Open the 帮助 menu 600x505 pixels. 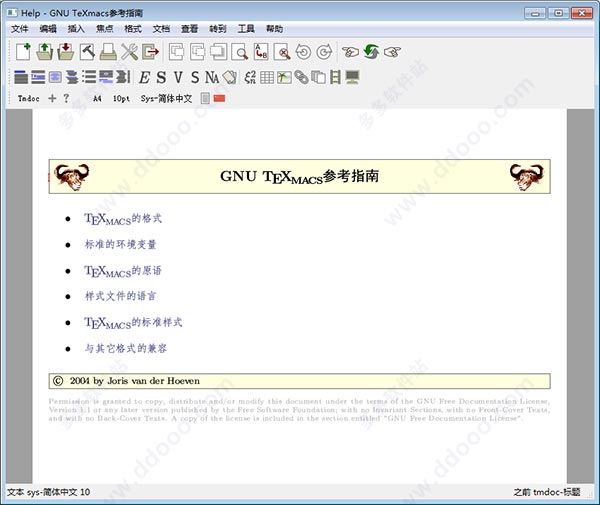274,29
